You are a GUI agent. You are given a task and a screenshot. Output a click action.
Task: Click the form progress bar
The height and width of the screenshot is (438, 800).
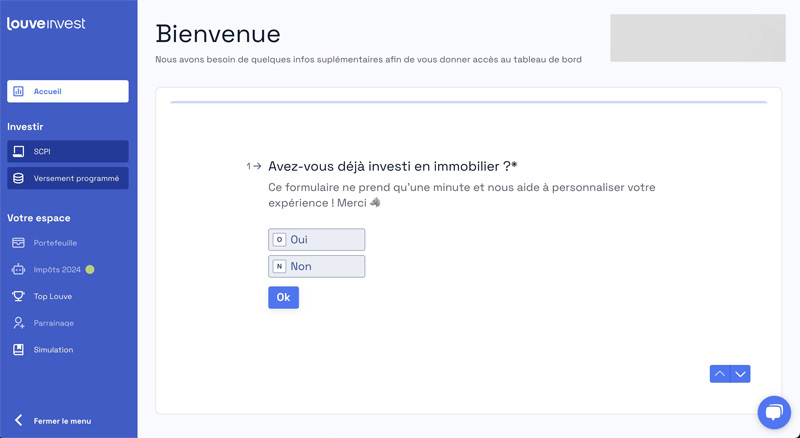(468, 102)
